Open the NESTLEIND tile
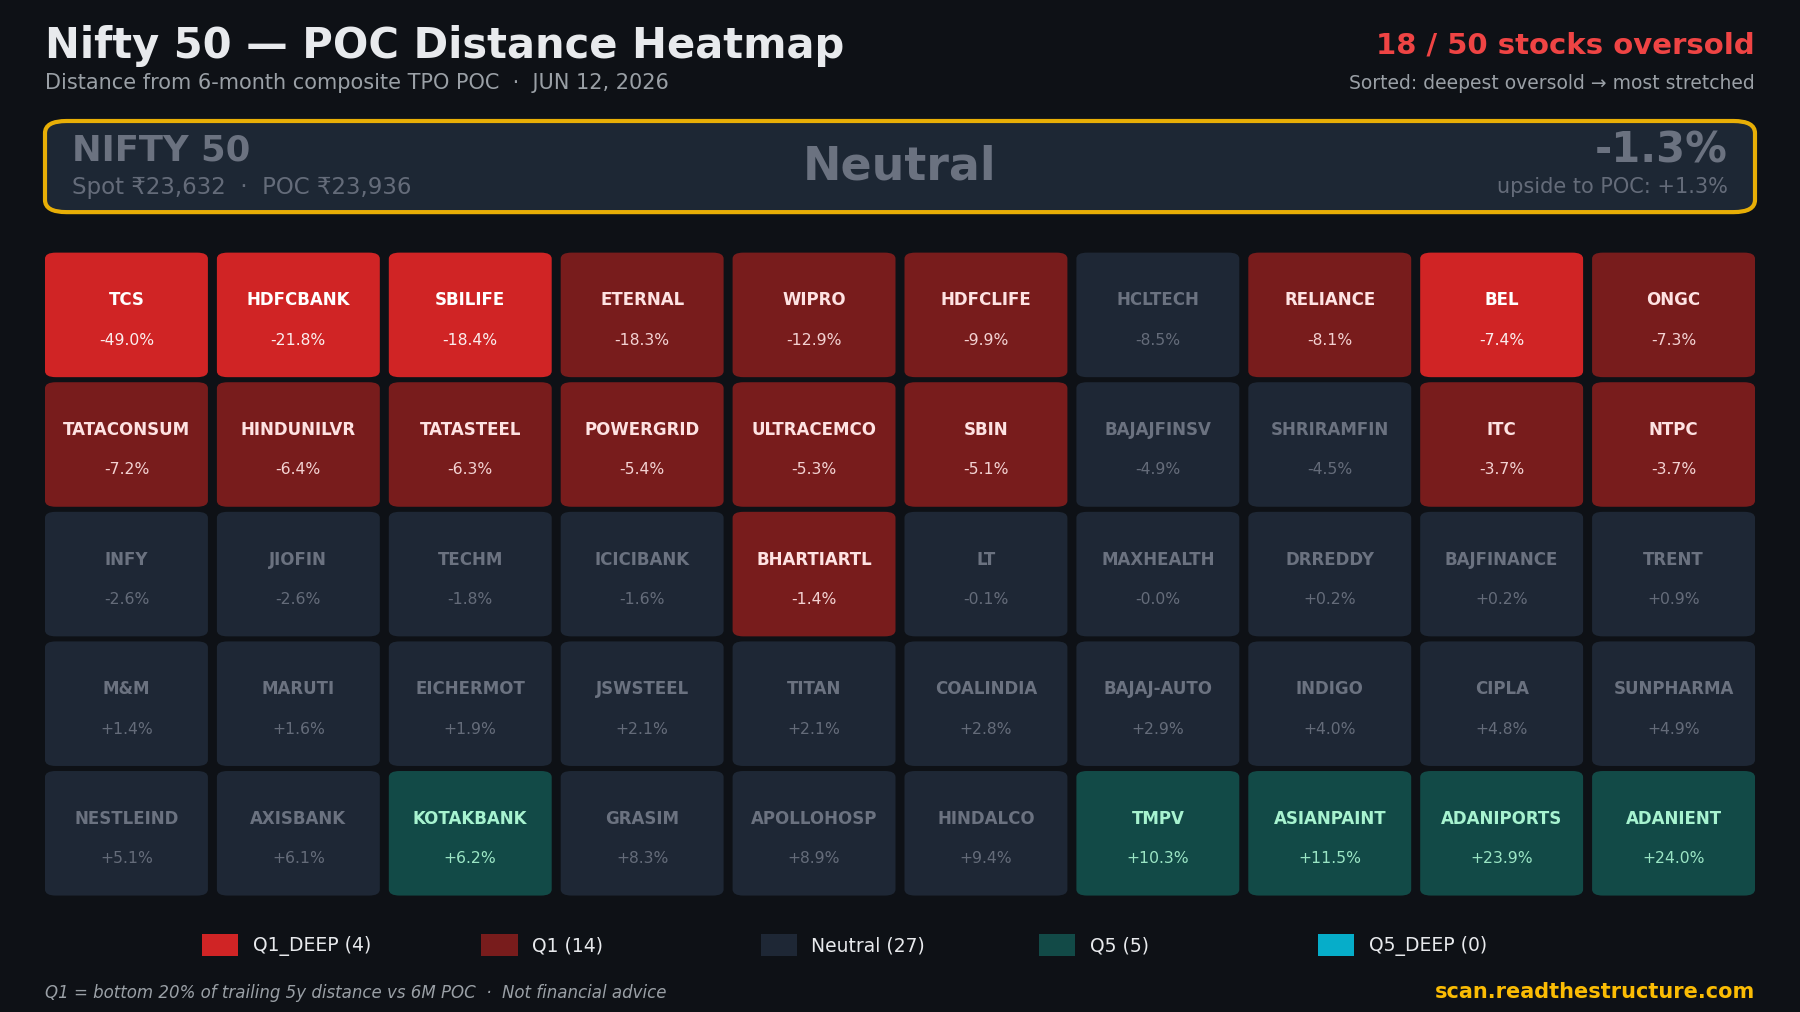 [x=126, y=833]
